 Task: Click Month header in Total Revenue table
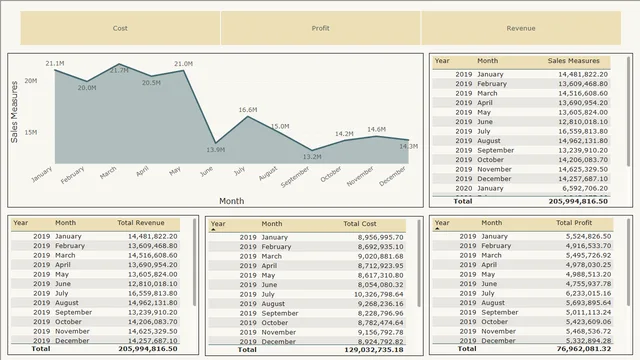click(66, 223)
